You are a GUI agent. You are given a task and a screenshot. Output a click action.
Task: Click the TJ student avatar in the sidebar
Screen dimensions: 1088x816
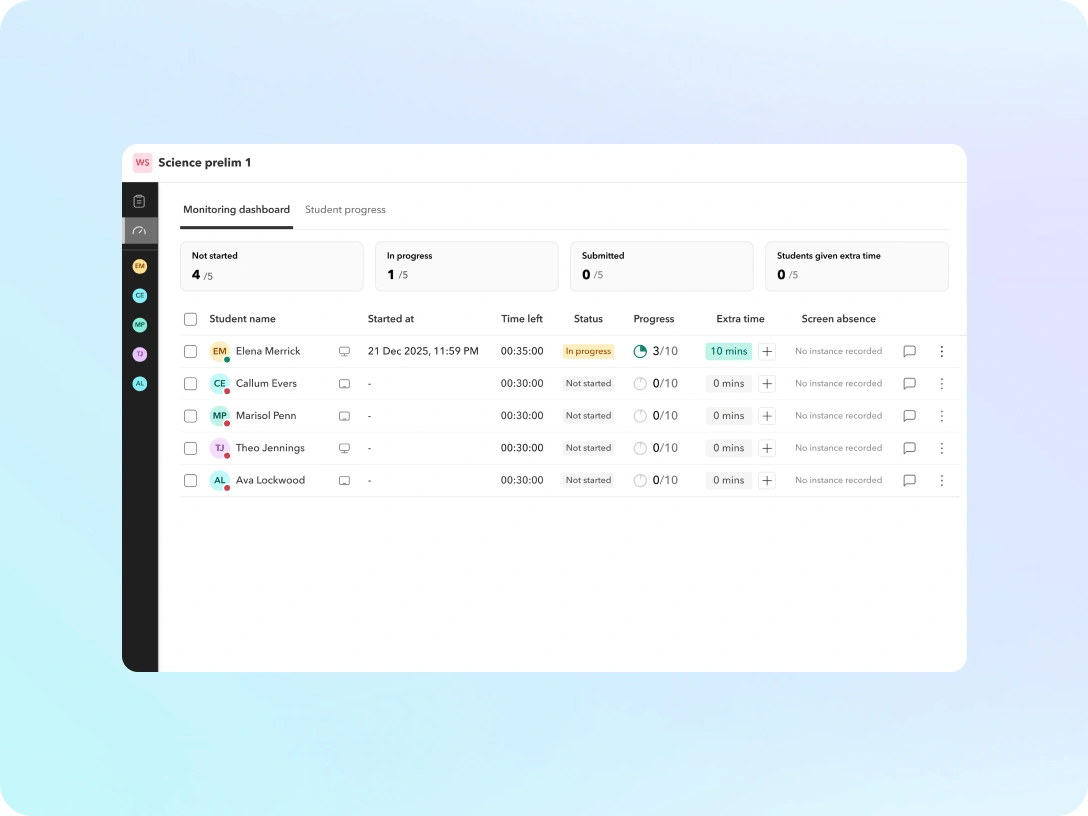[139, 354]
